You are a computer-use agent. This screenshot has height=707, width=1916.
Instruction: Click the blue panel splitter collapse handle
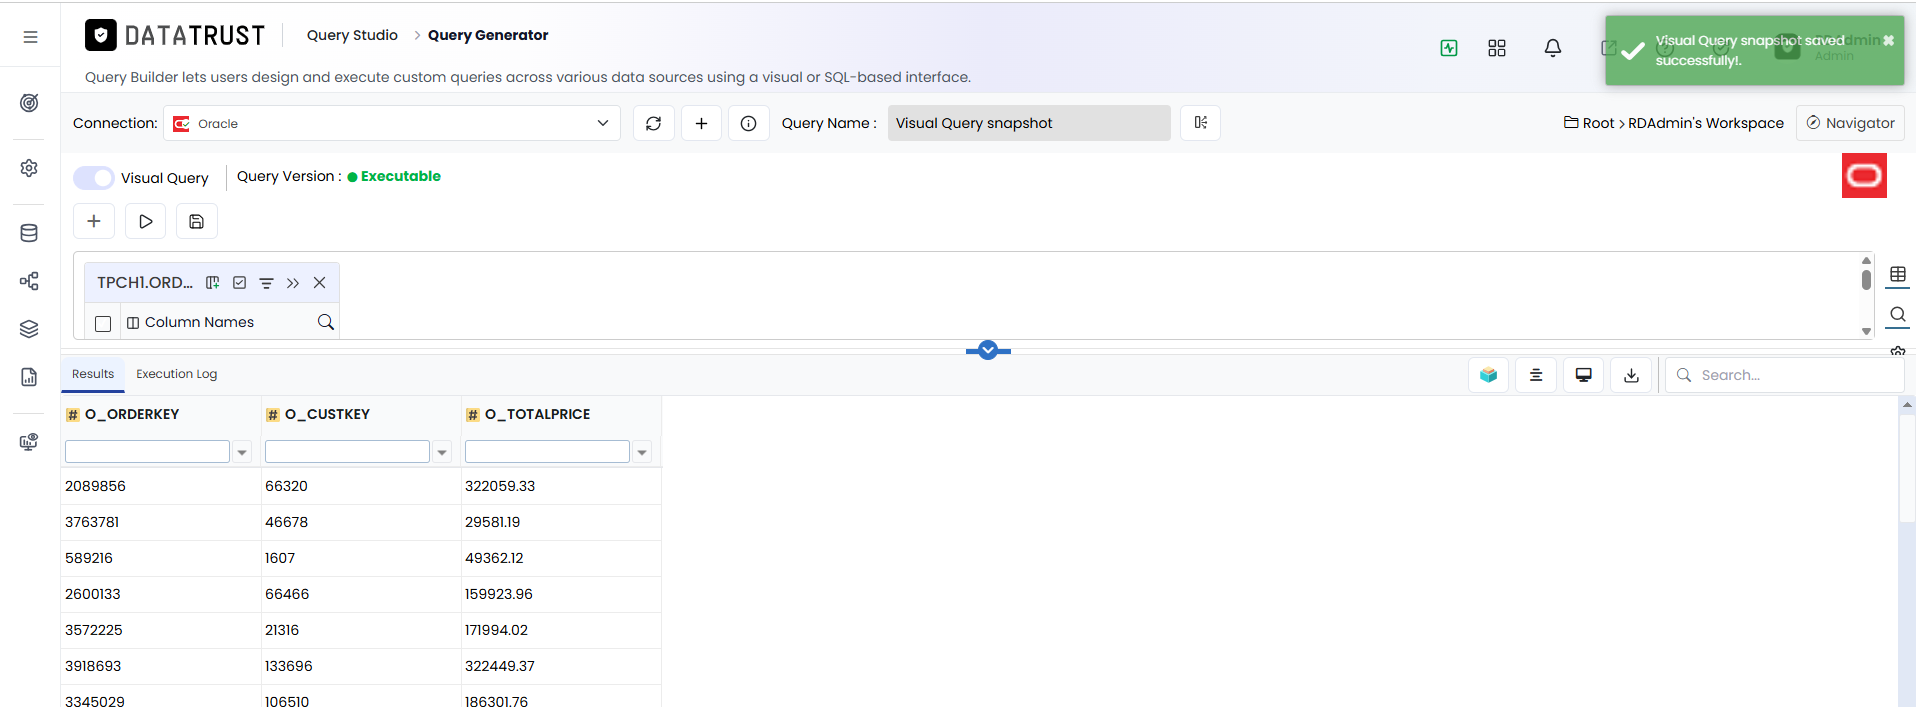(988, 350)
